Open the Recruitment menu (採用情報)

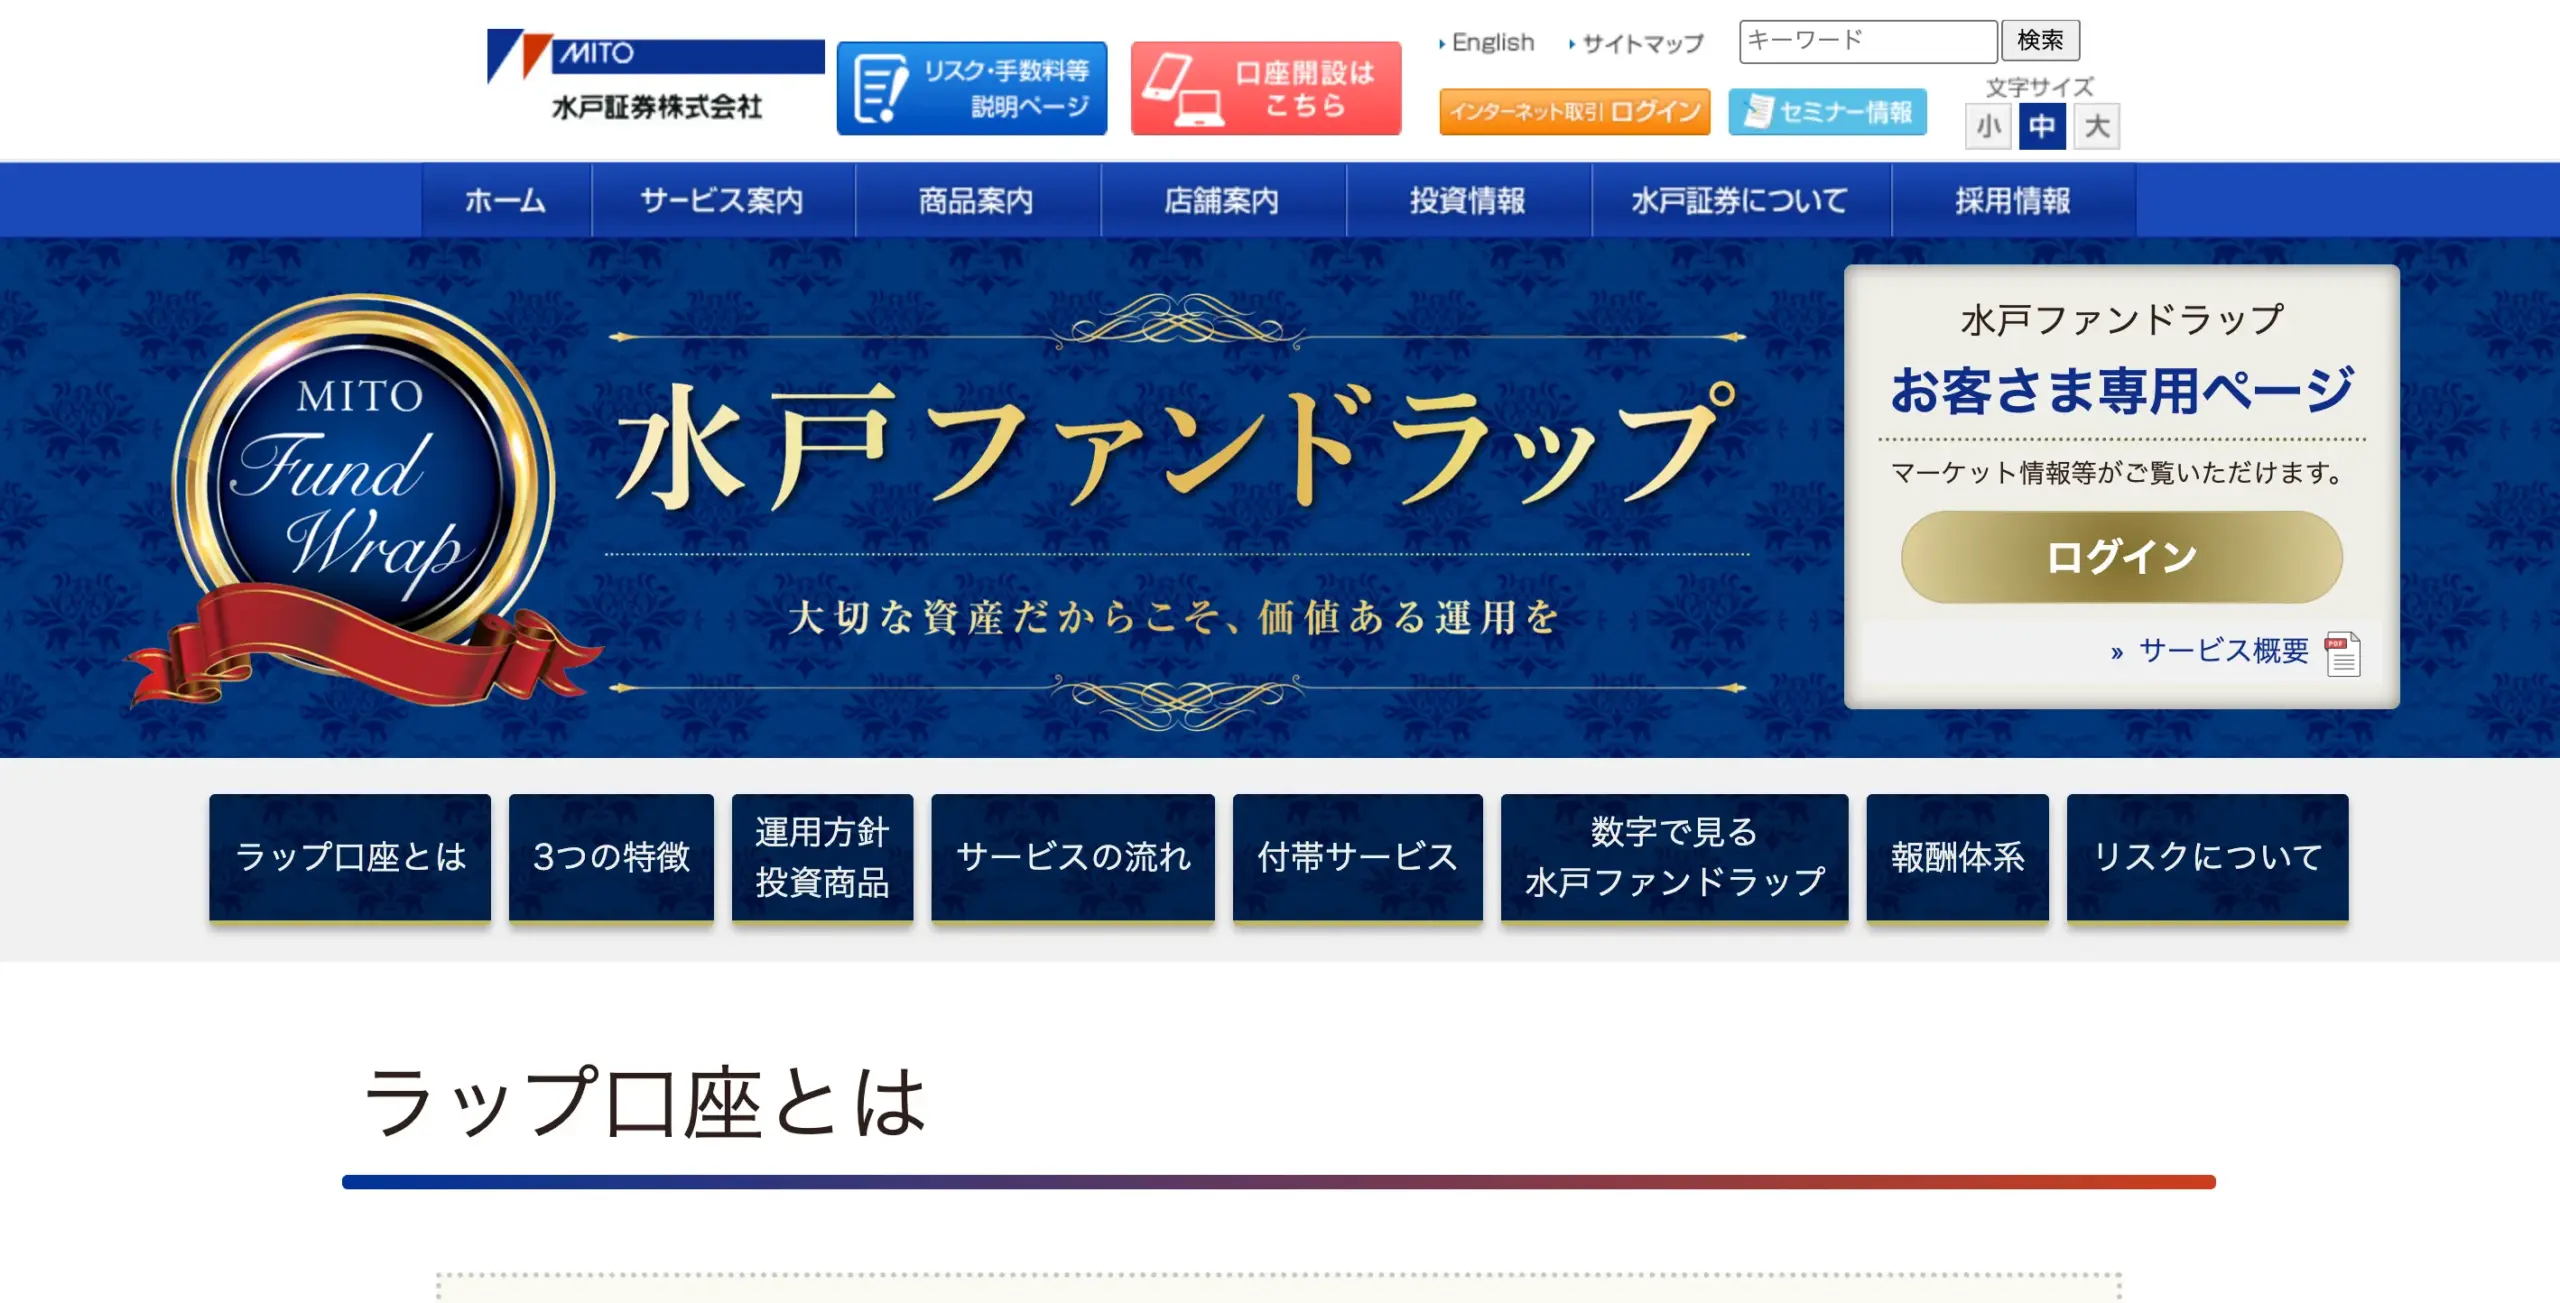pos(2014,201)
